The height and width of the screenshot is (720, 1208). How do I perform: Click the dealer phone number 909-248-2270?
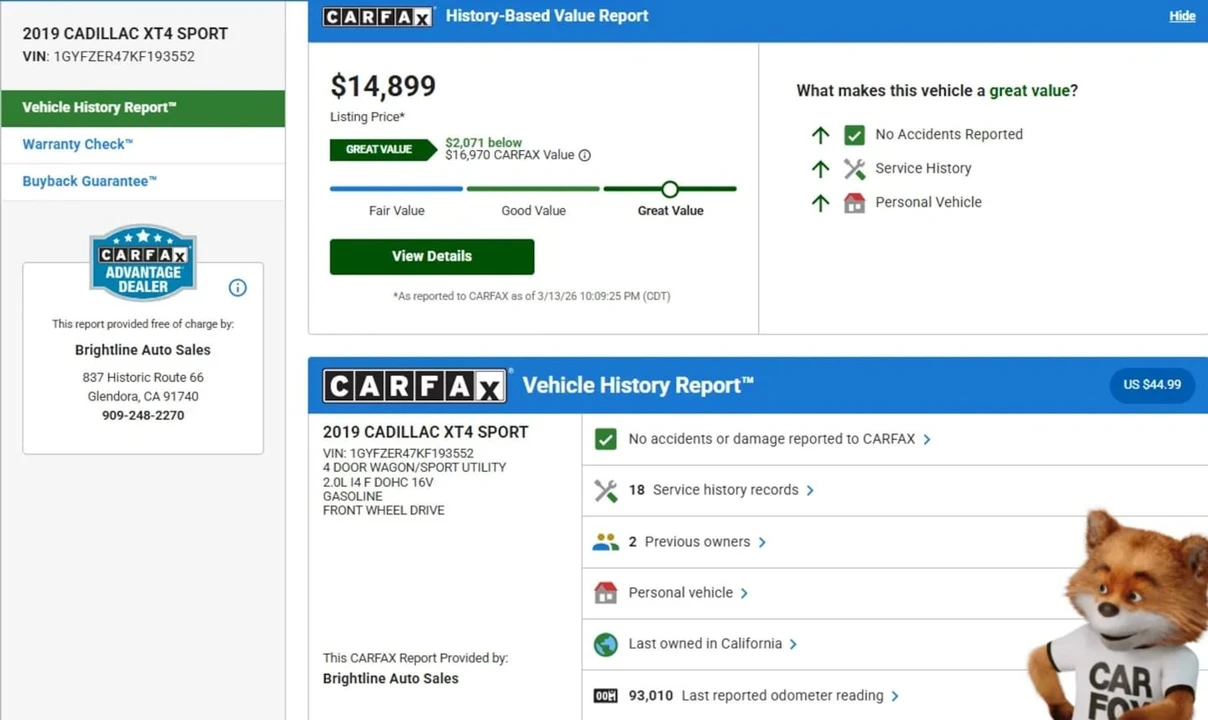[143, 415]
